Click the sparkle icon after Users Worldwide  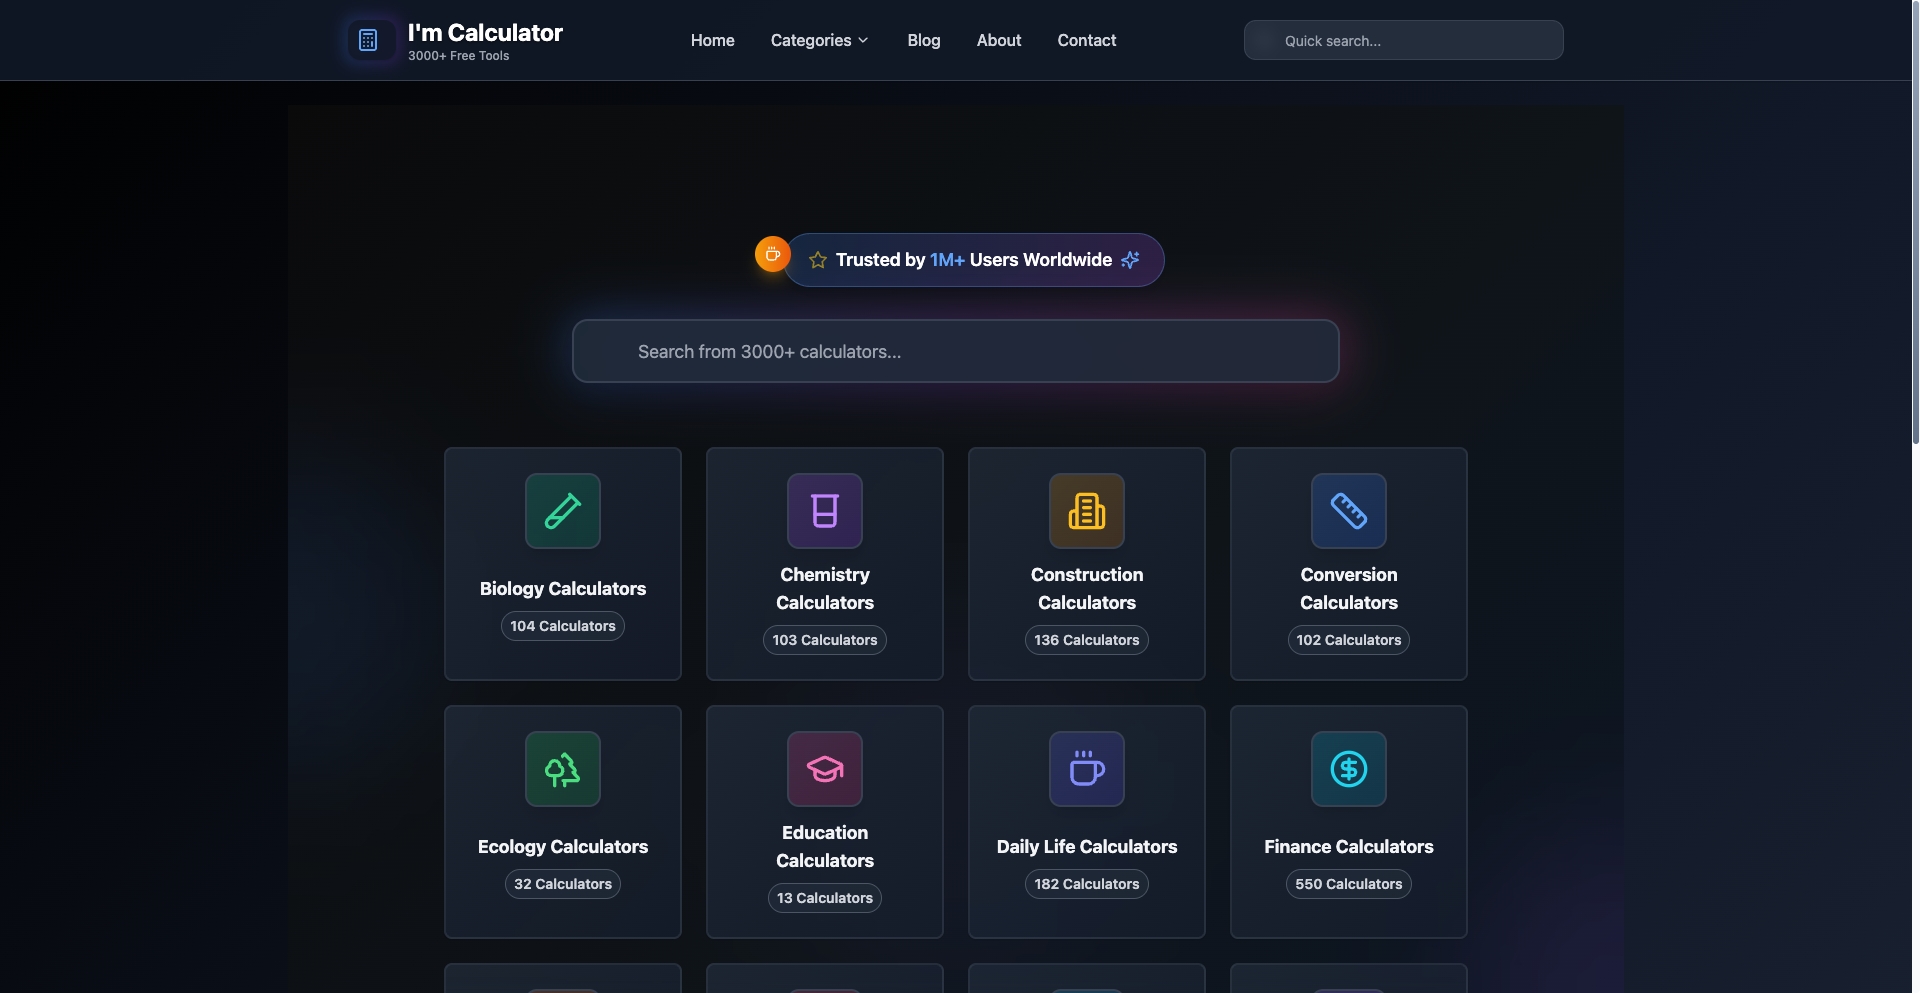1130,260
